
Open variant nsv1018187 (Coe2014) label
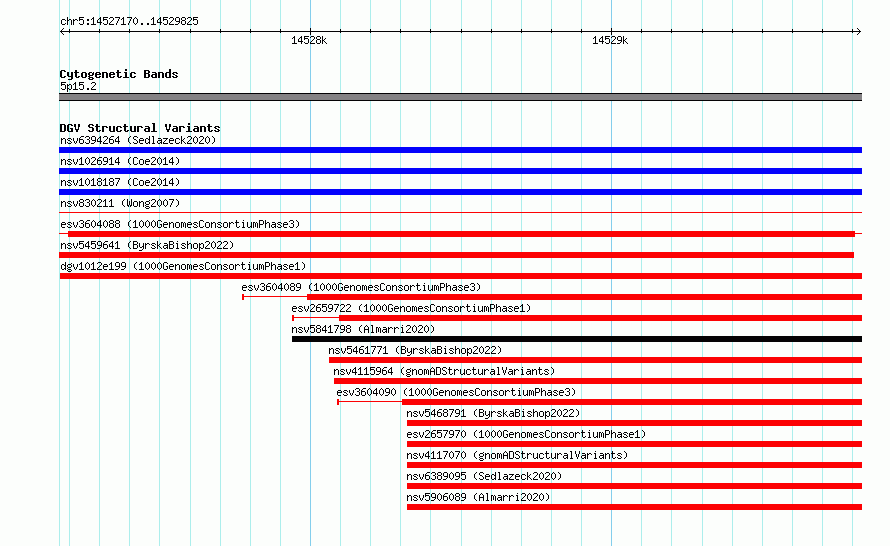pyautogui.click(x=120, y=182)
